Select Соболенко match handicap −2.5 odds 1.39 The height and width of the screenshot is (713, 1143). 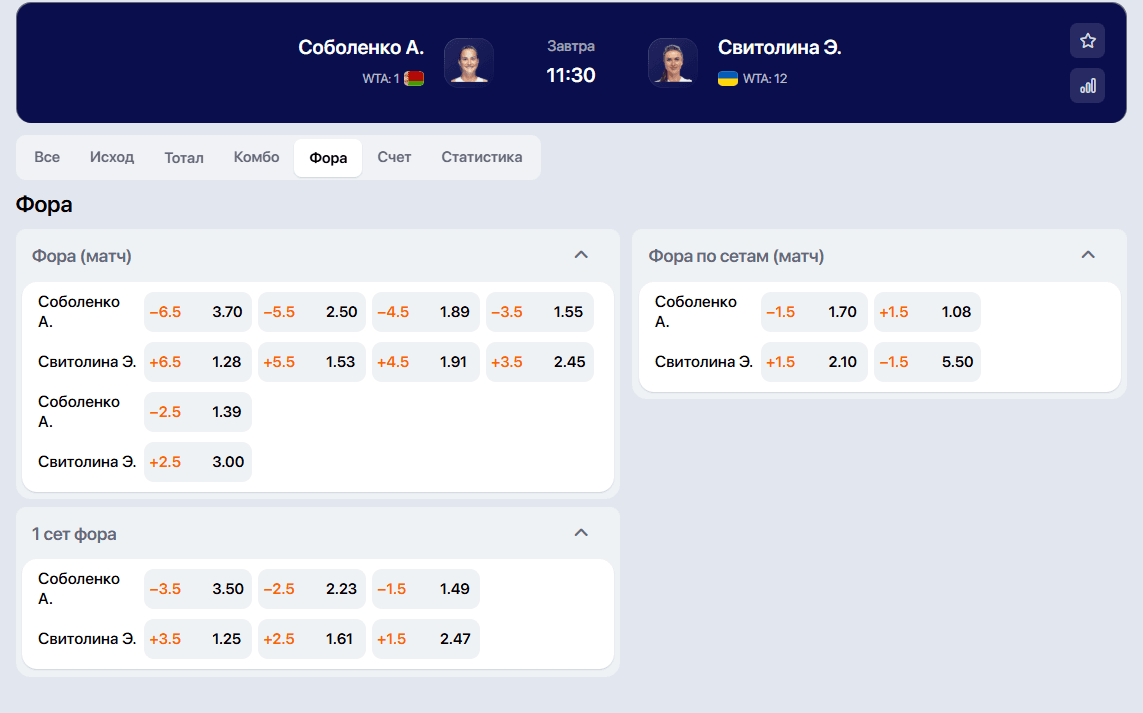point(198,412)
